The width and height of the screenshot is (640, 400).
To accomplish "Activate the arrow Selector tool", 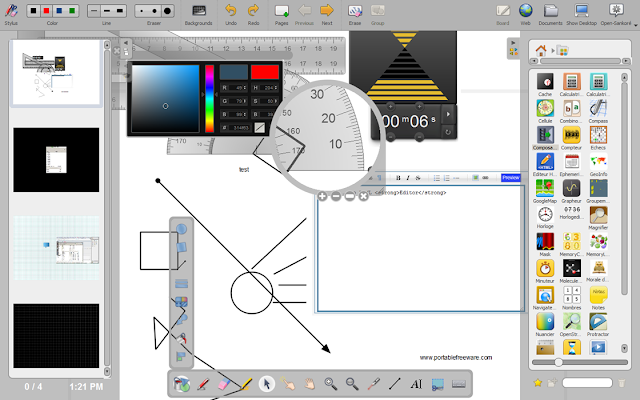I will (x=267, y=384).
